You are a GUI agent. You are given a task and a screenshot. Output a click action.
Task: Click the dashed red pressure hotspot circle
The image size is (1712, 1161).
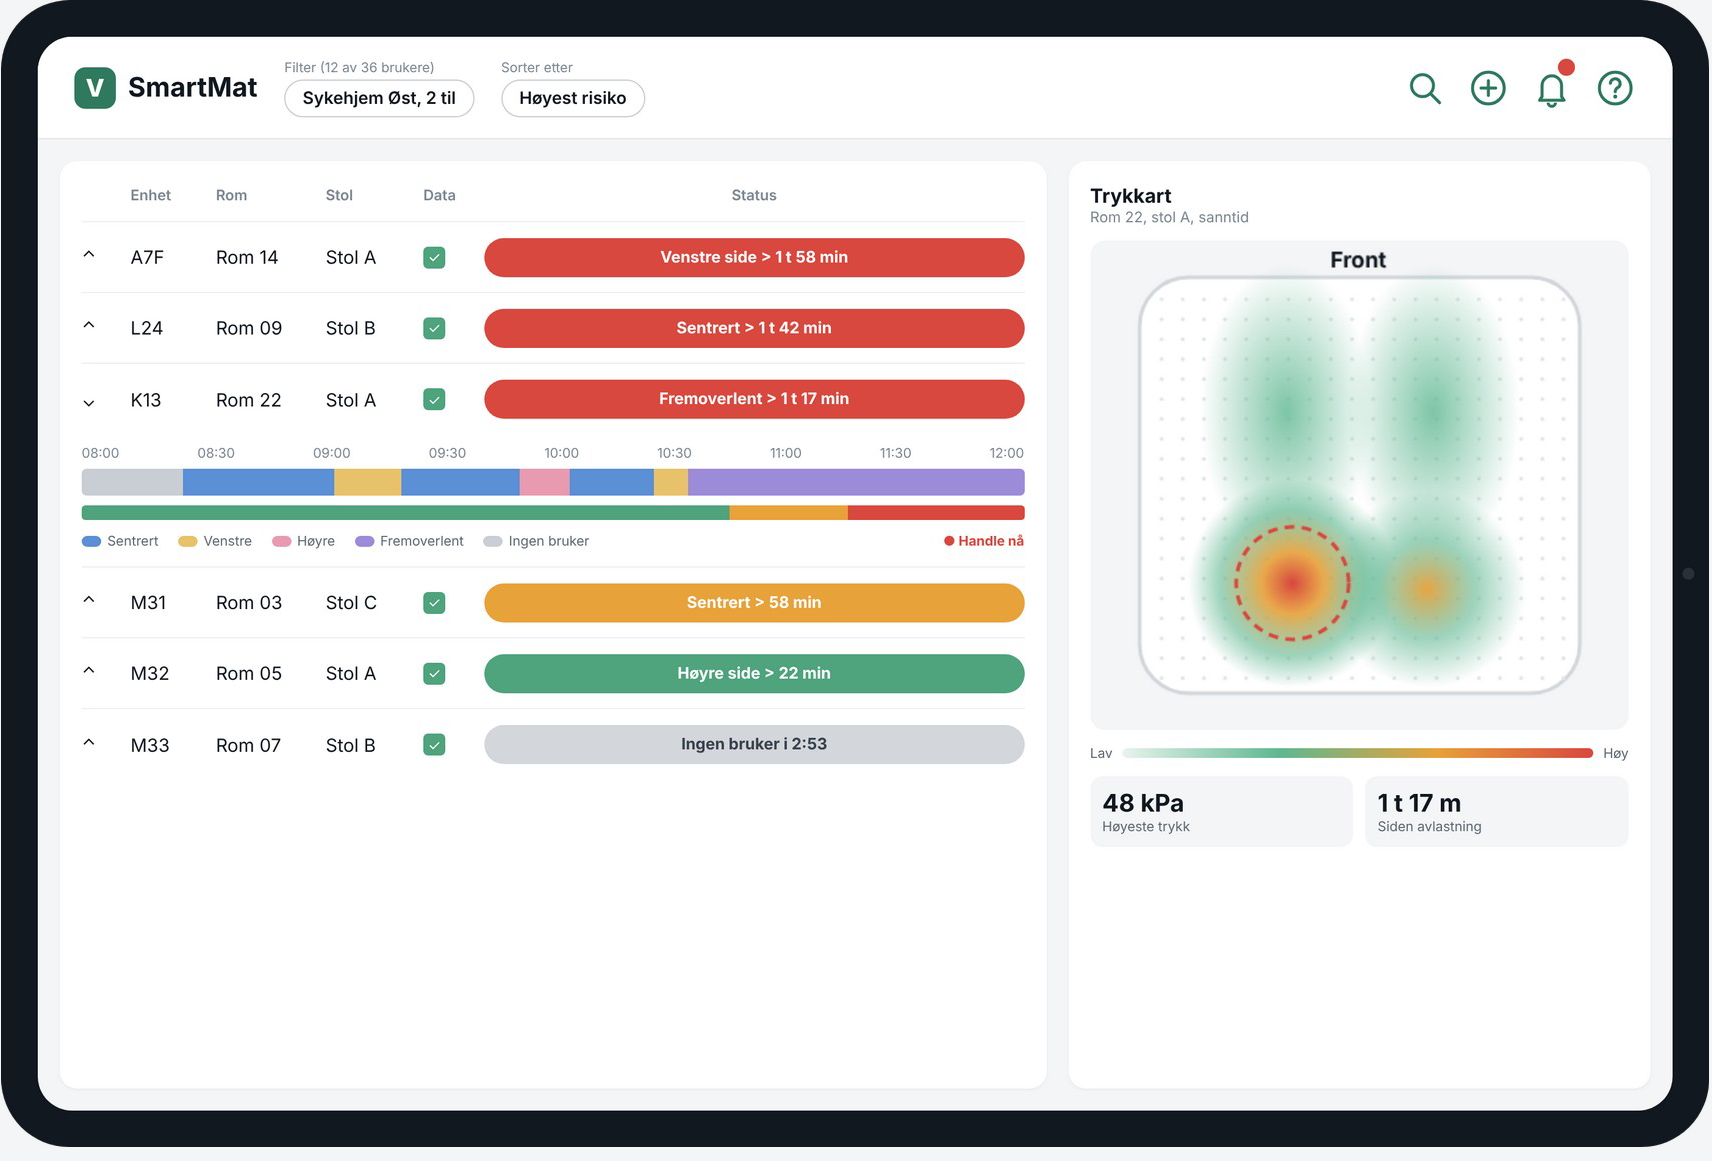(1292, 583)
